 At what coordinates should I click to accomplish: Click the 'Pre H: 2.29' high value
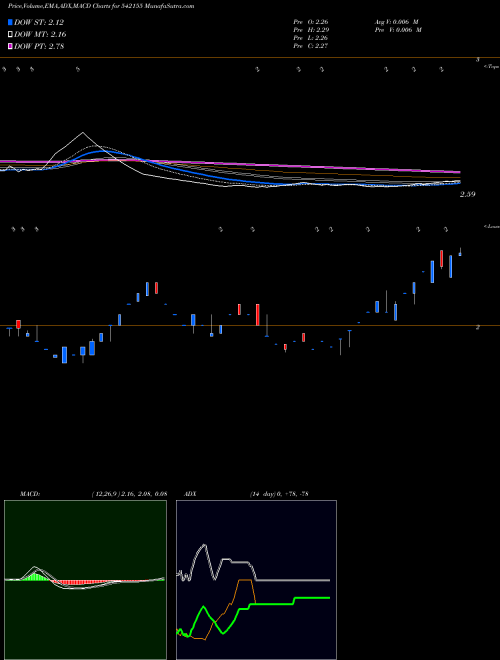(x=311, y=30)
